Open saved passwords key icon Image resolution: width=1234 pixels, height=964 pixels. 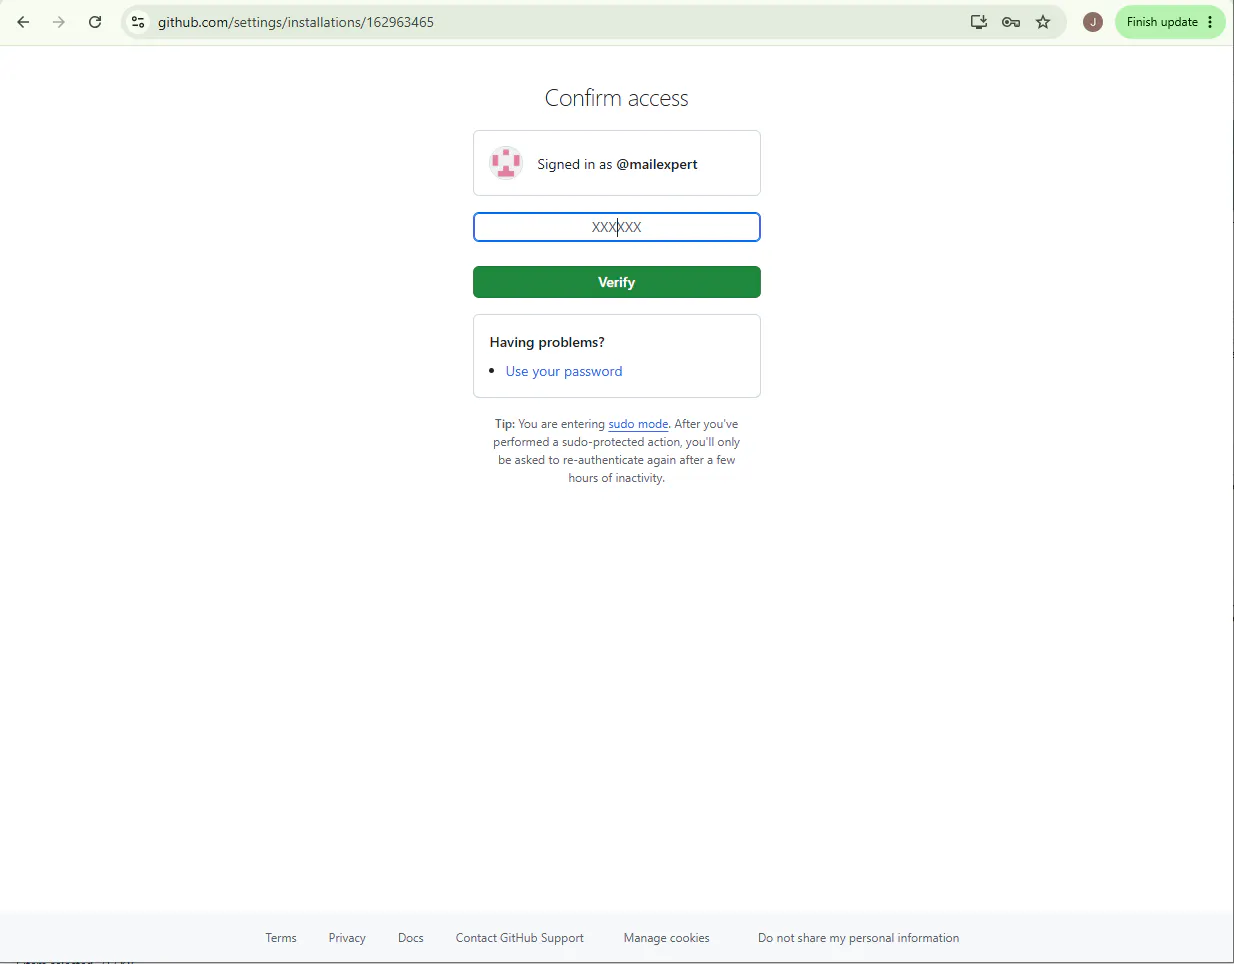coord(1011,22)
